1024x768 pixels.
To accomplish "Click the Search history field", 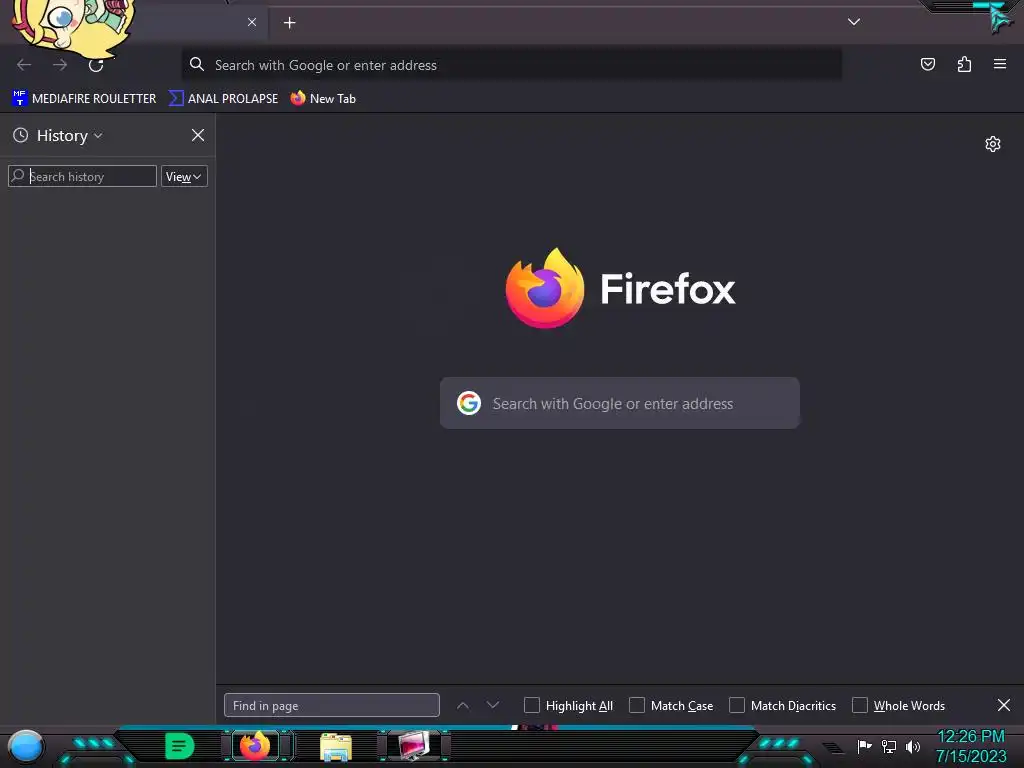I will tap(82, 176).
